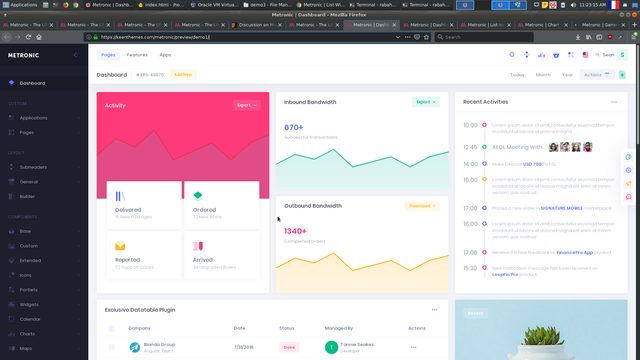Open the SIGNATURE MOBILE link

pyautogui.click(x=562, y=208)
